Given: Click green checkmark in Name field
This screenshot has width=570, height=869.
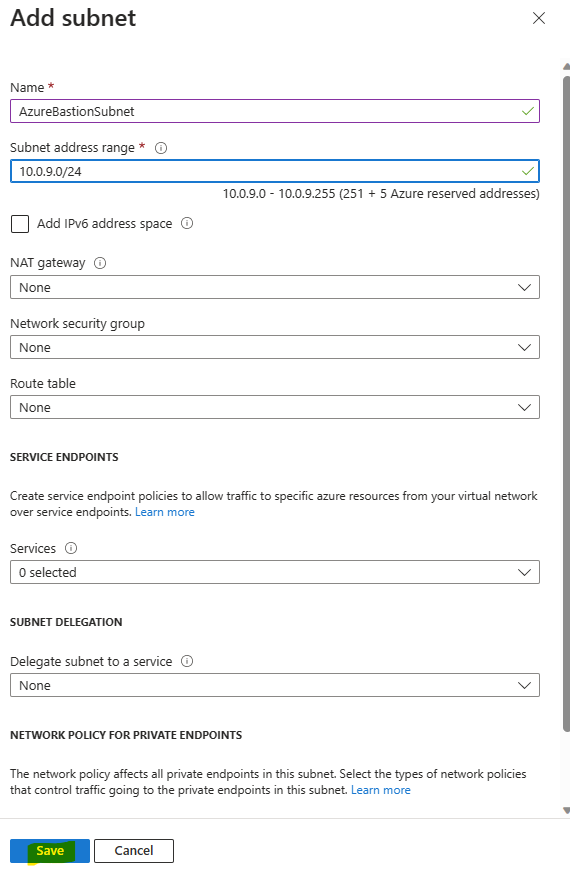Looking at the screenshot, I should pos(528,111).
